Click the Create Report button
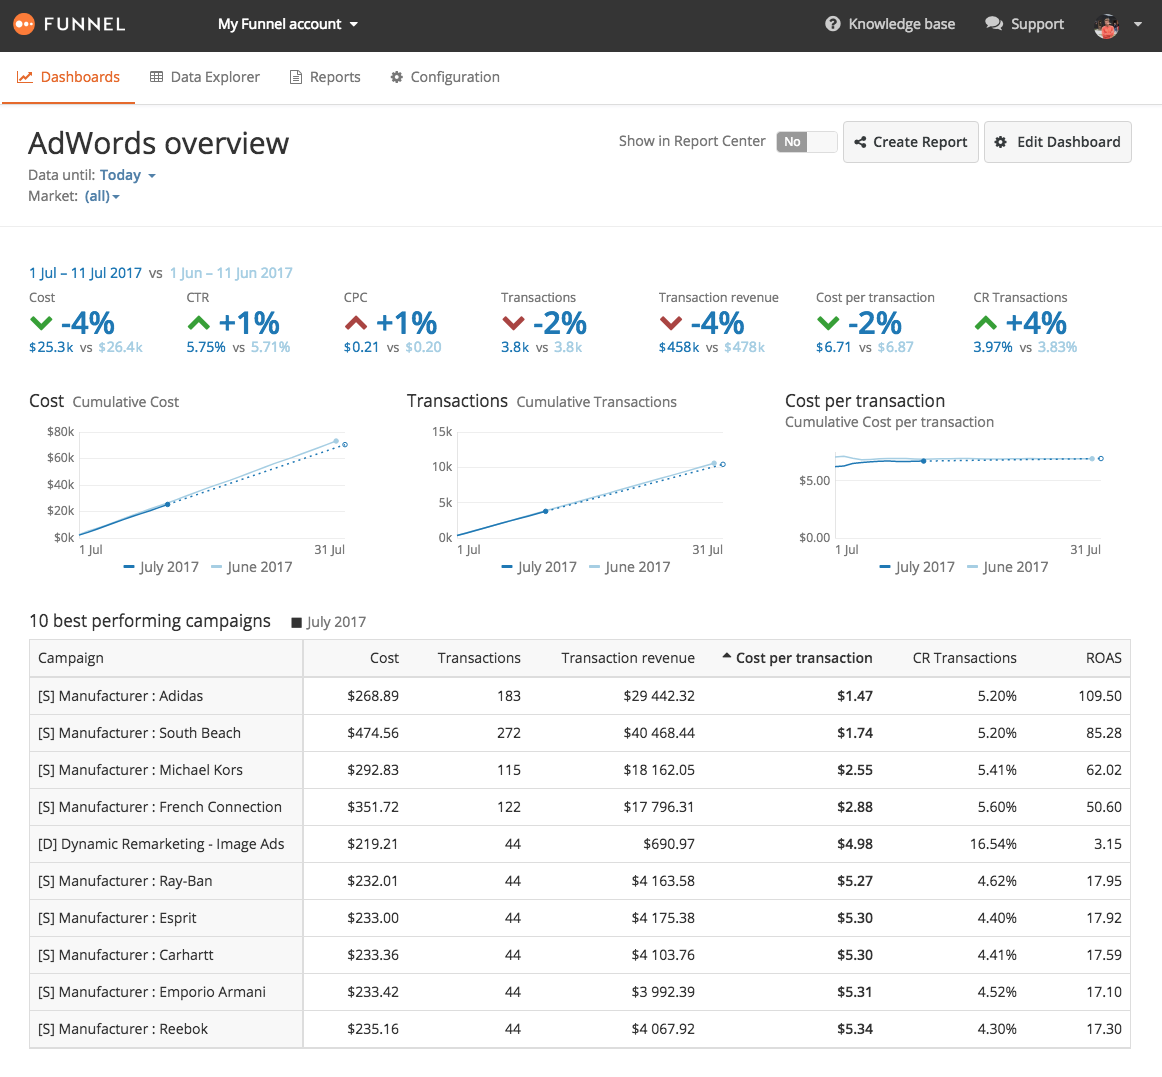 click(x=911, y=142)
